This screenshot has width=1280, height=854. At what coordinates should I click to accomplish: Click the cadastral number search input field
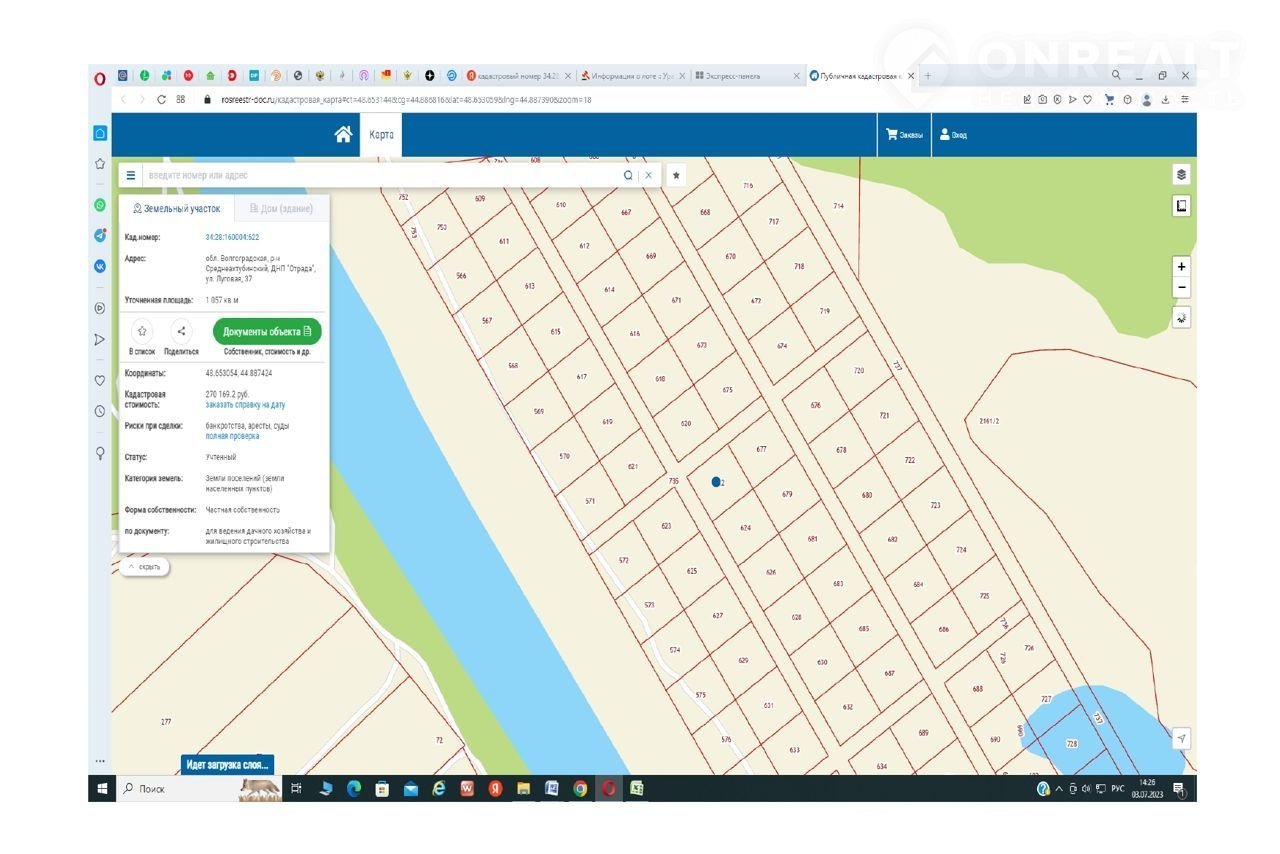(380, 175)
